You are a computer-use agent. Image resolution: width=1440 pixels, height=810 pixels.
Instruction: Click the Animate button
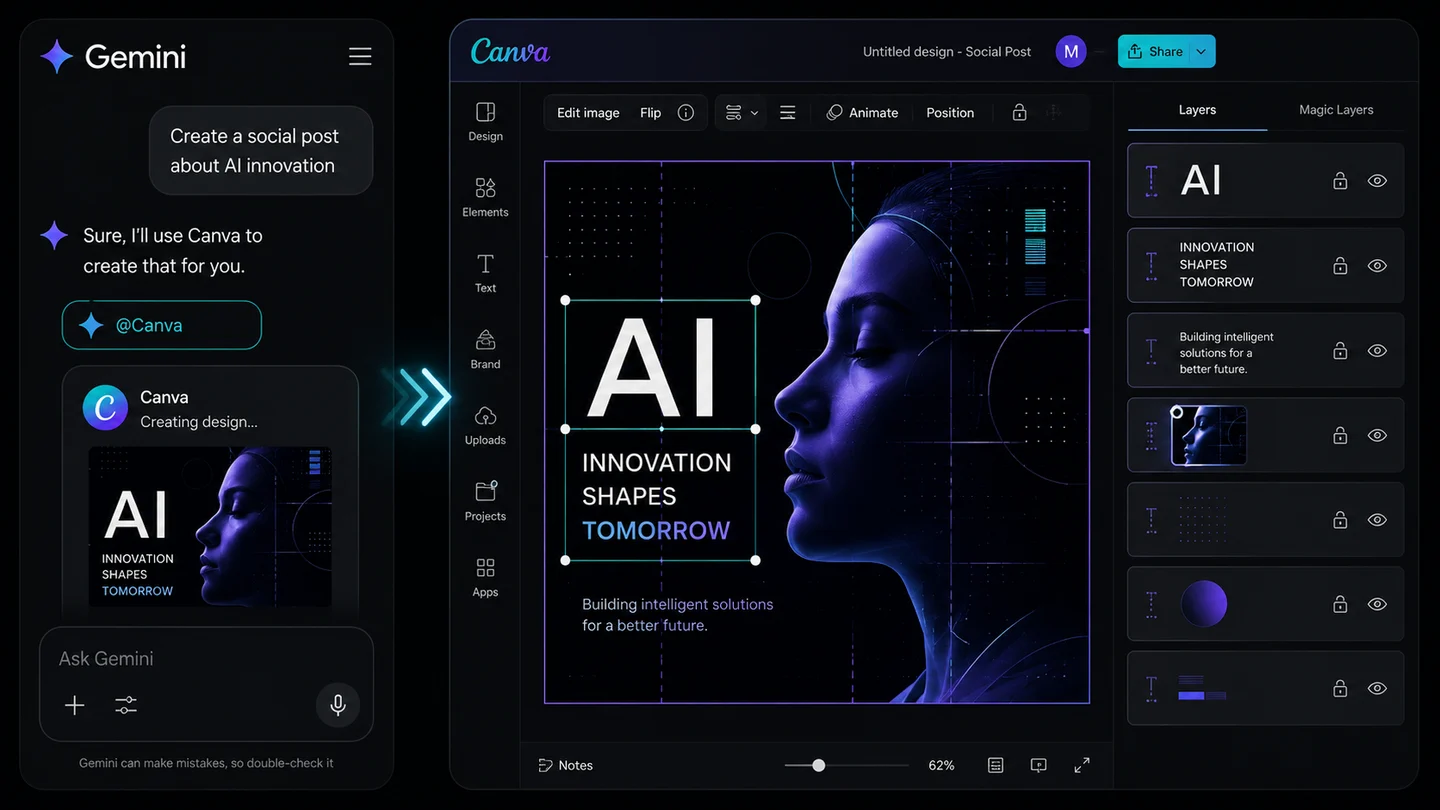point(862,113)
